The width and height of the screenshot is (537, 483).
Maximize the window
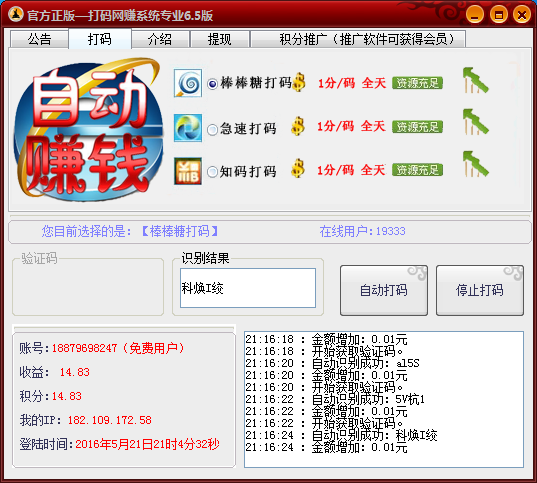tap(499, 15)
